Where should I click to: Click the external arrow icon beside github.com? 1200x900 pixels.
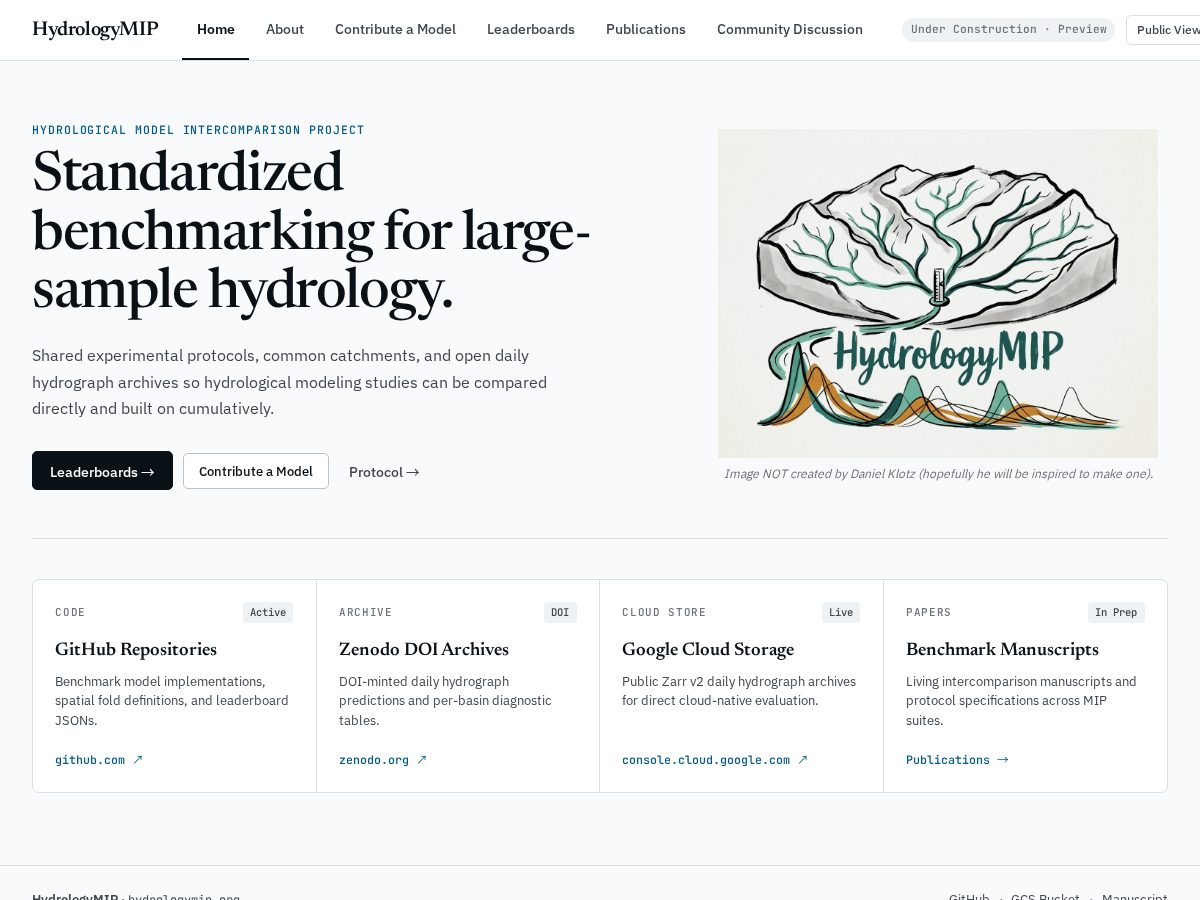point(138,760)
